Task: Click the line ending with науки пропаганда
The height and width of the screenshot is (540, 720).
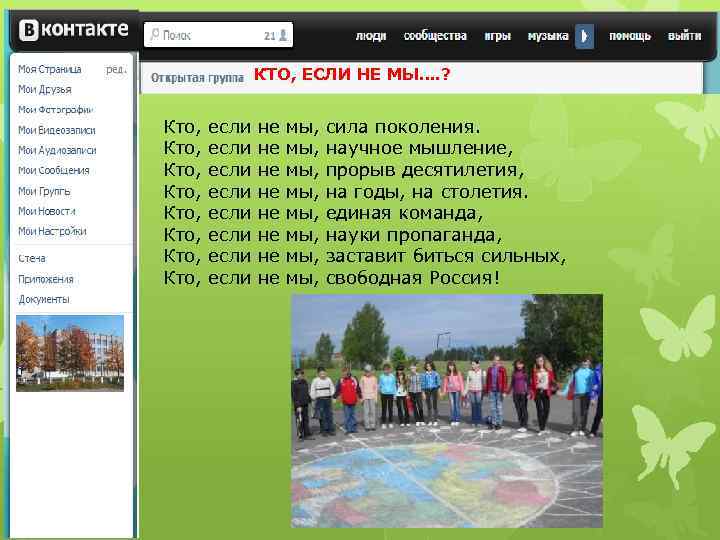Action: [333, 235]
